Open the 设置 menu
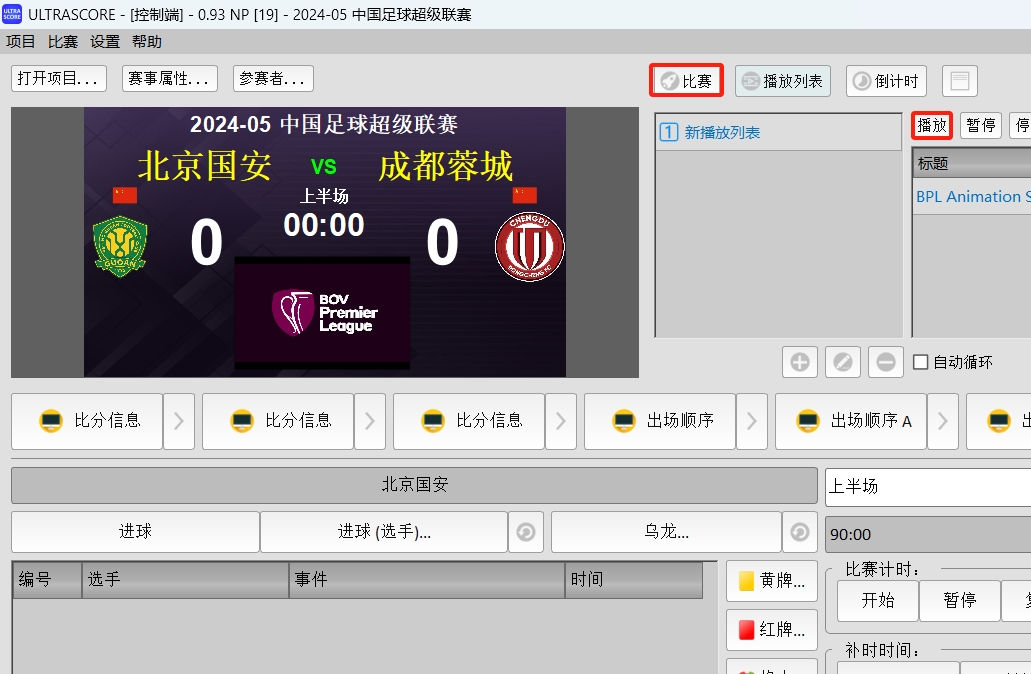 point(105,41)
